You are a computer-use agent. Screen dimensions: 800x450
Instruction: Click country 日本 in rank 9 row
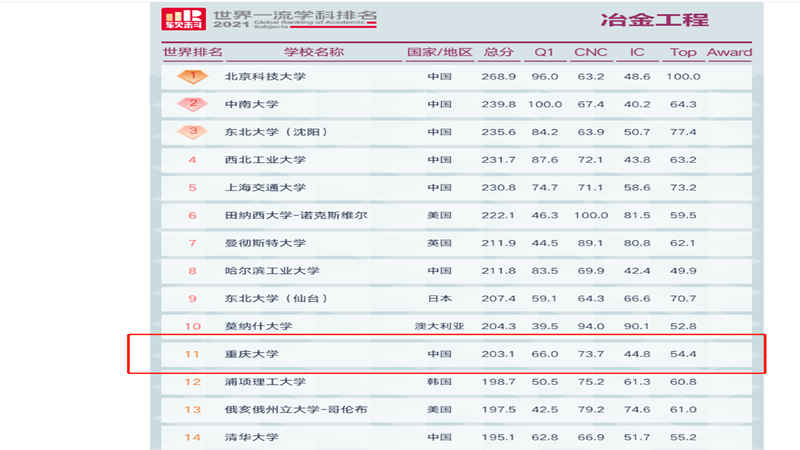439,298
